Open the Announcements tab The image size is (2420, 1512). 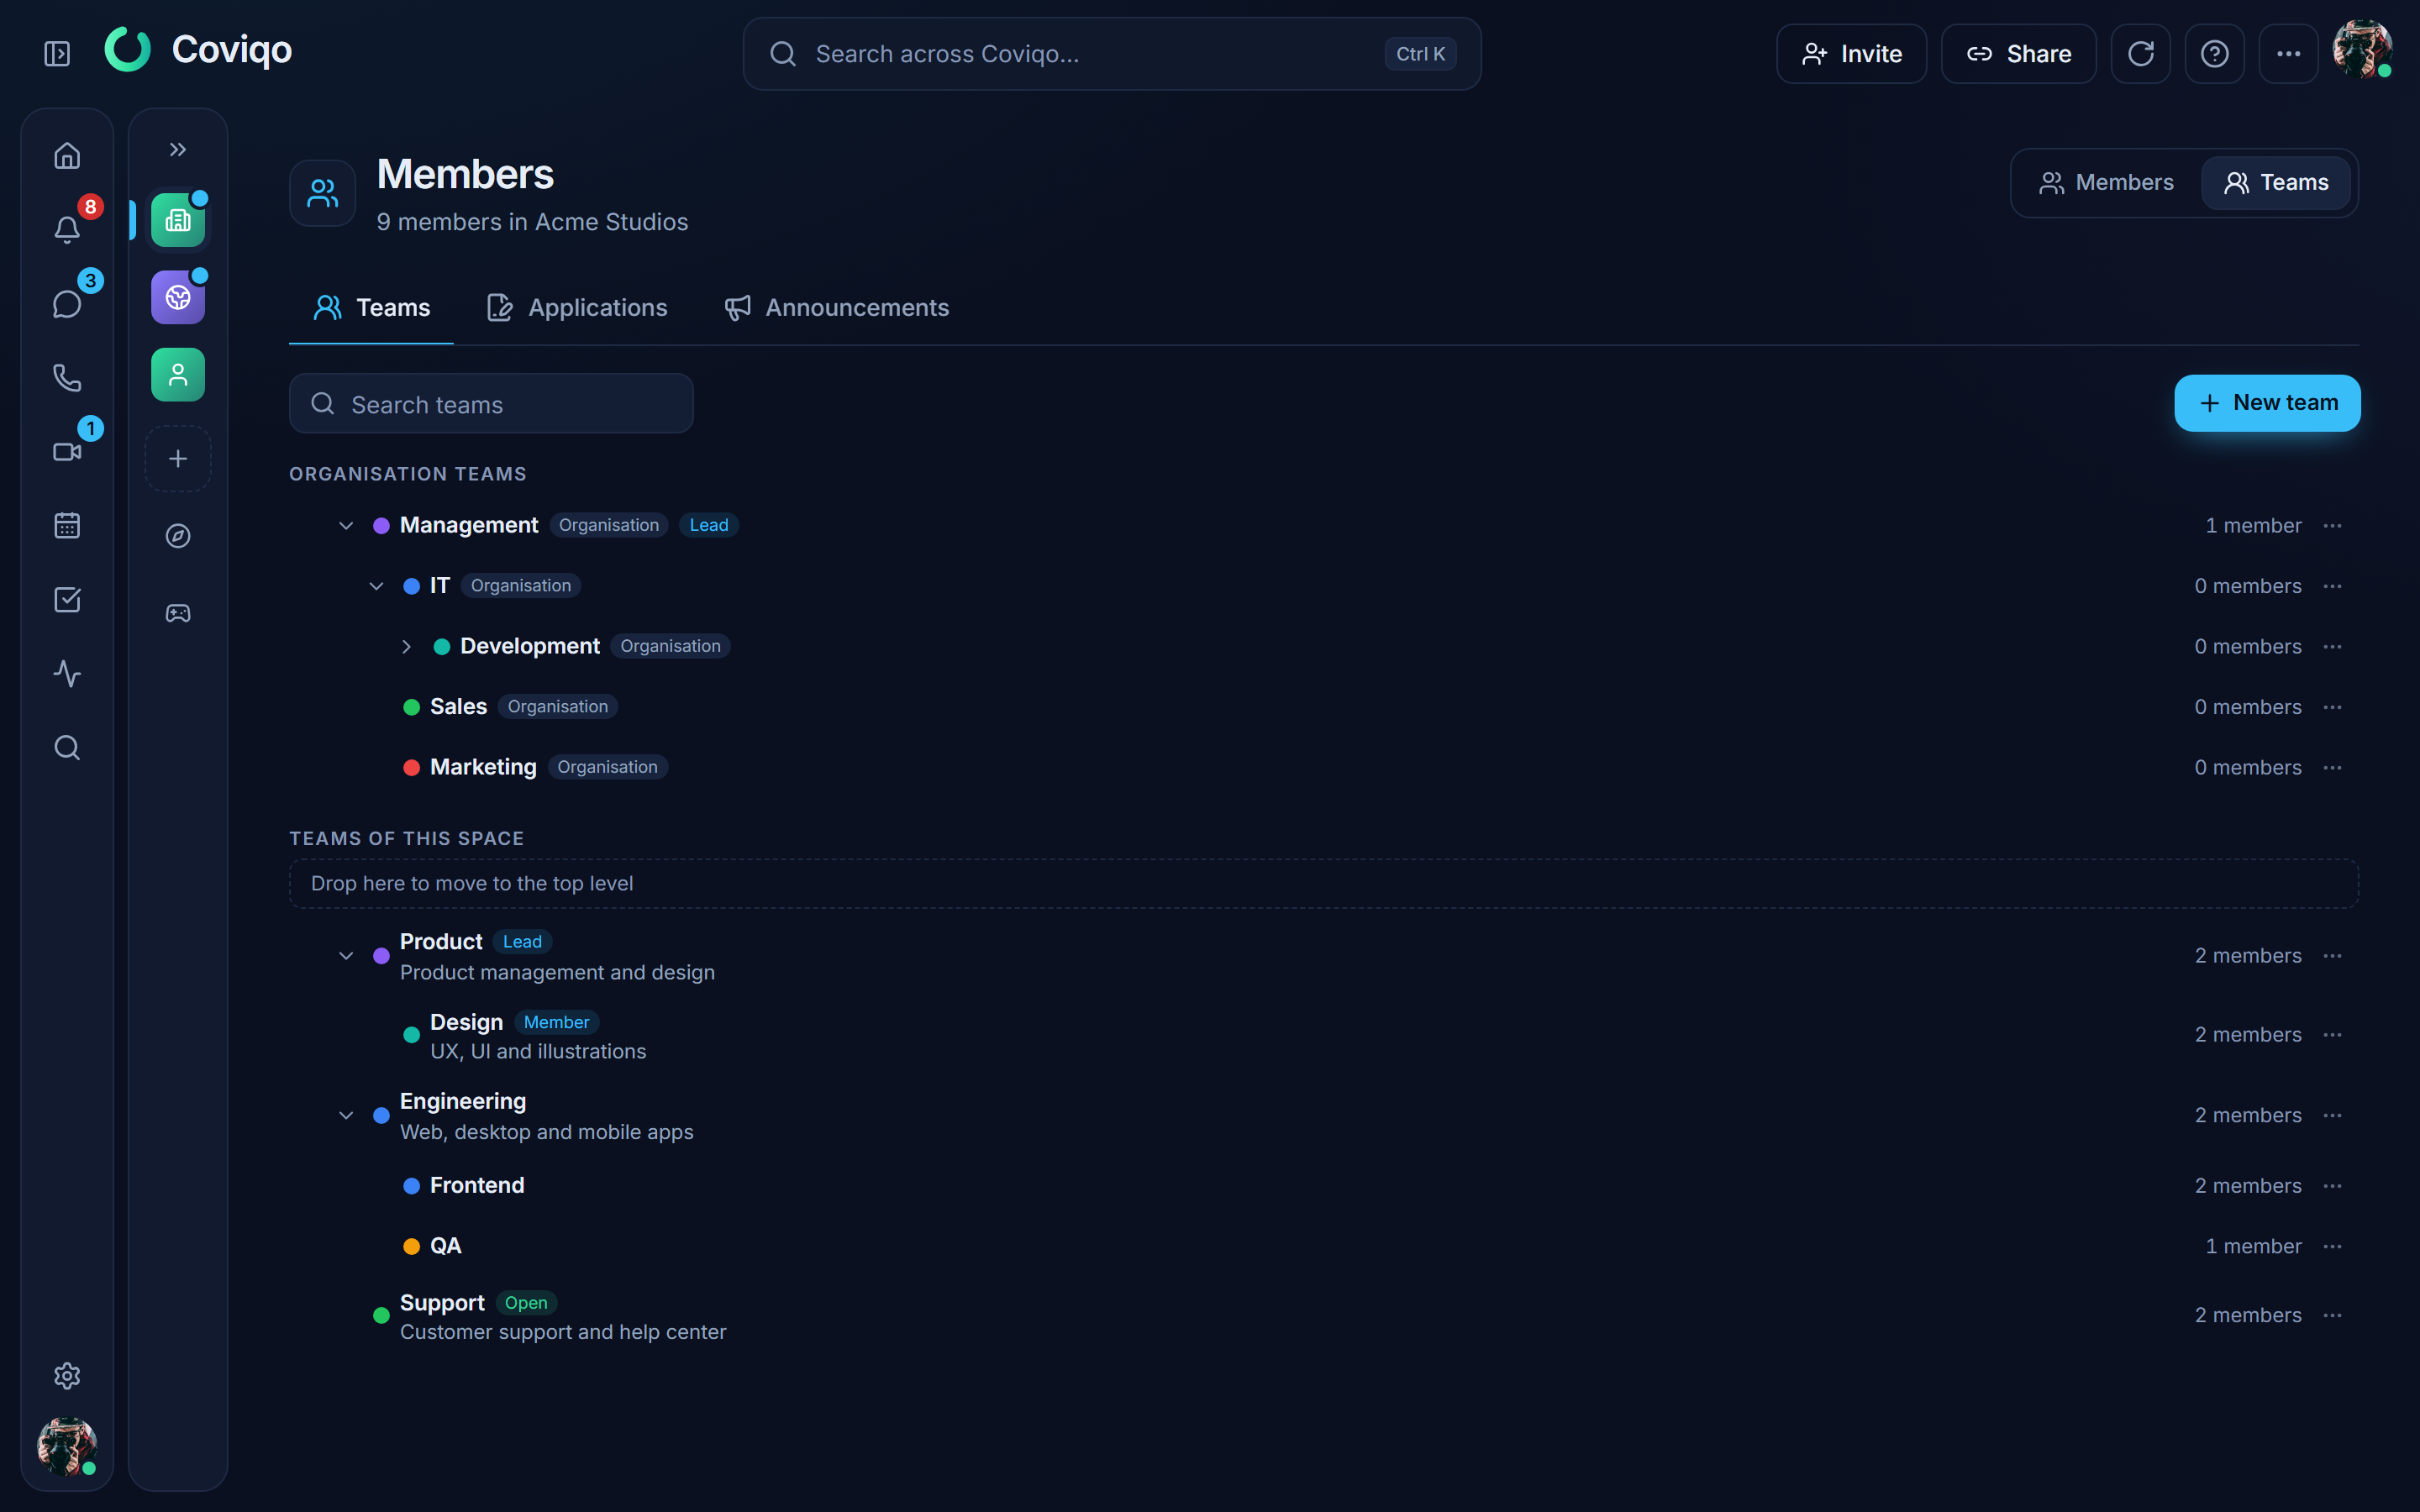pyautogui.click(x=837, y=308)
